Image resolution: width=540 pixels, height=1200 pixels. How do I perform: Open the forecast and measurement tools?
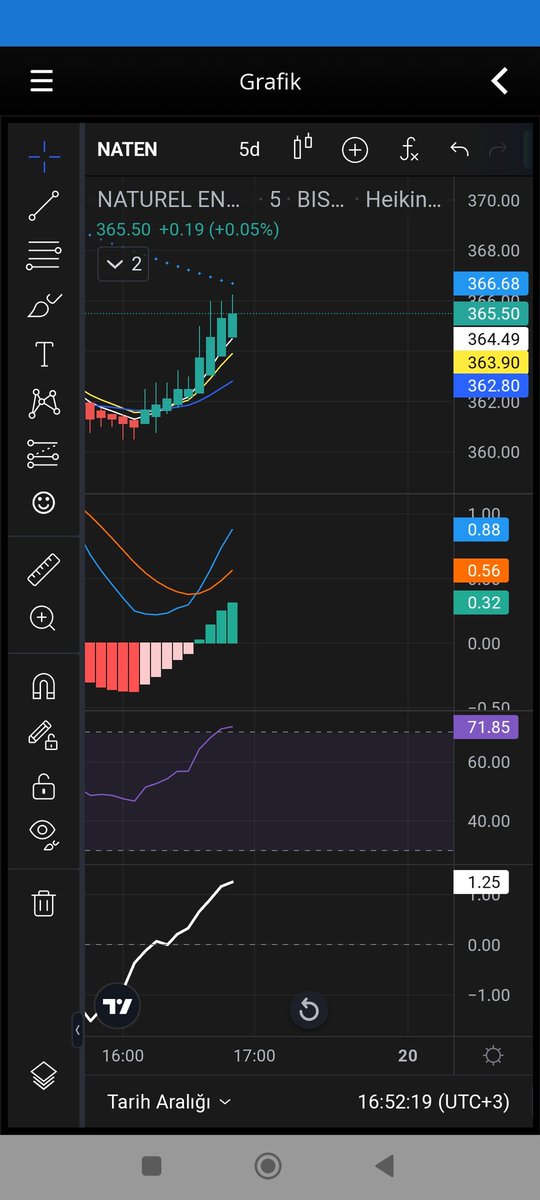(43, 453)
